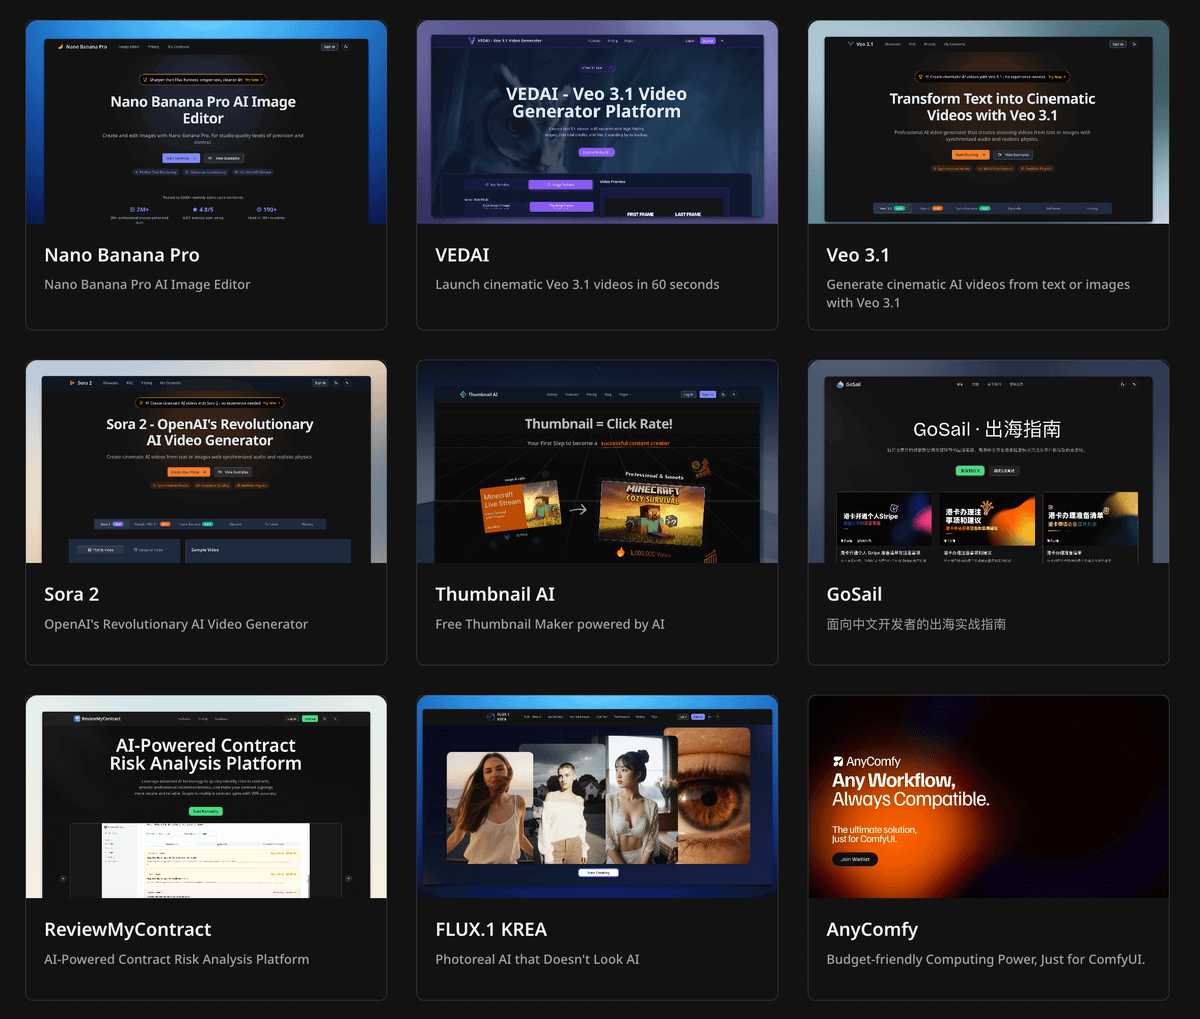Click the AnyComfy logo icon in preview

pos(838,762)
